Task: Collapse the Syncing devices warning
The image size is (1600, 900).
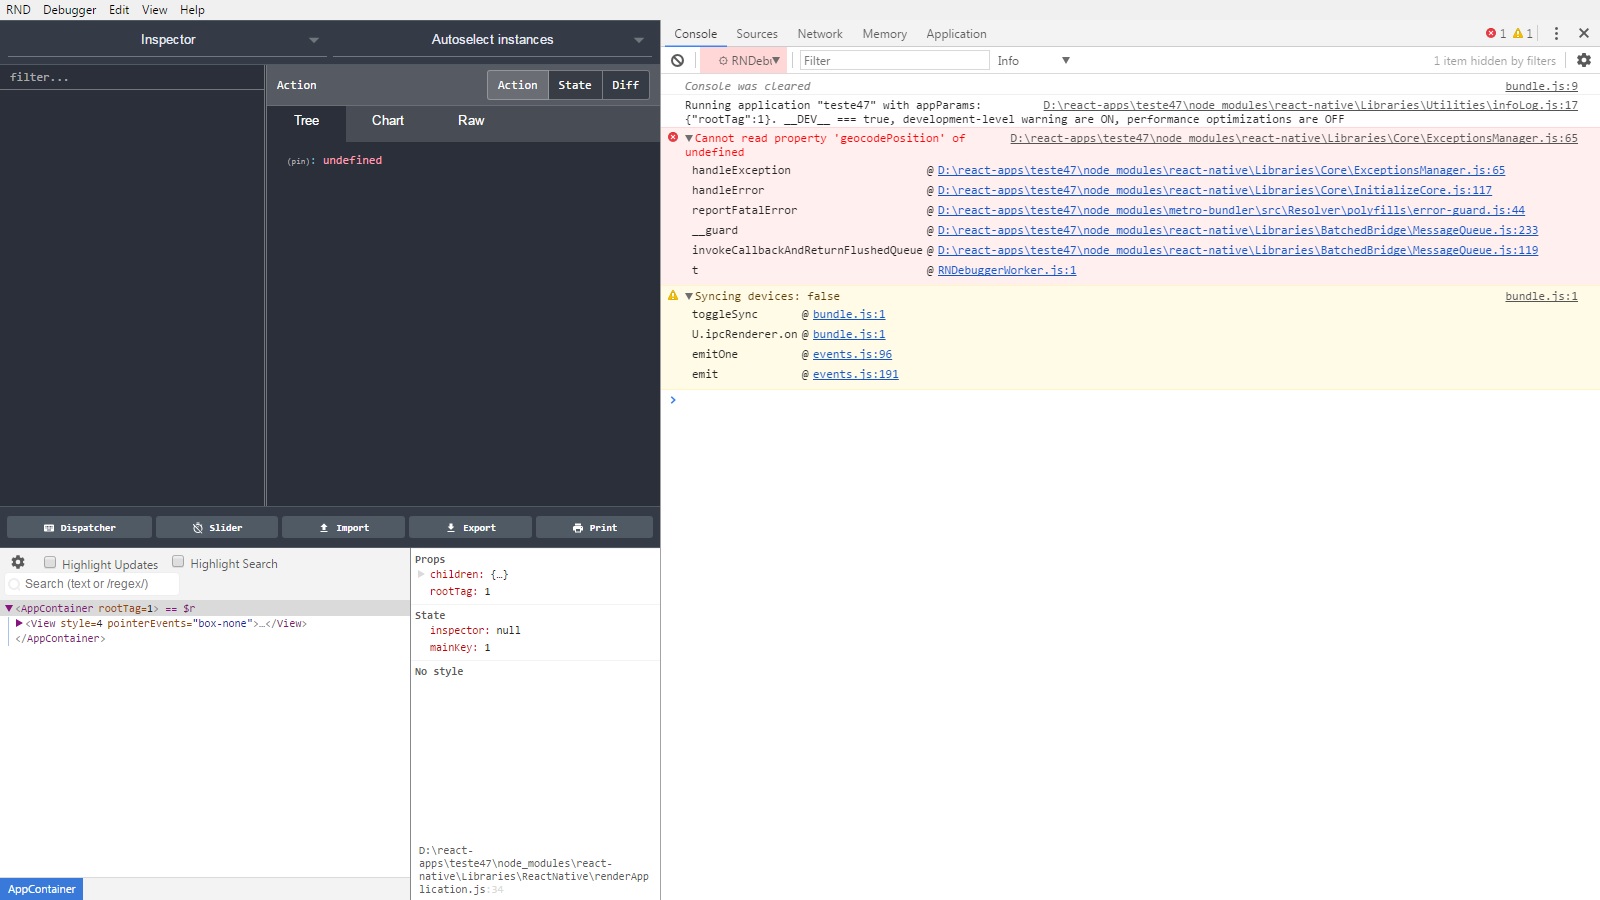Action: (689, 296)
